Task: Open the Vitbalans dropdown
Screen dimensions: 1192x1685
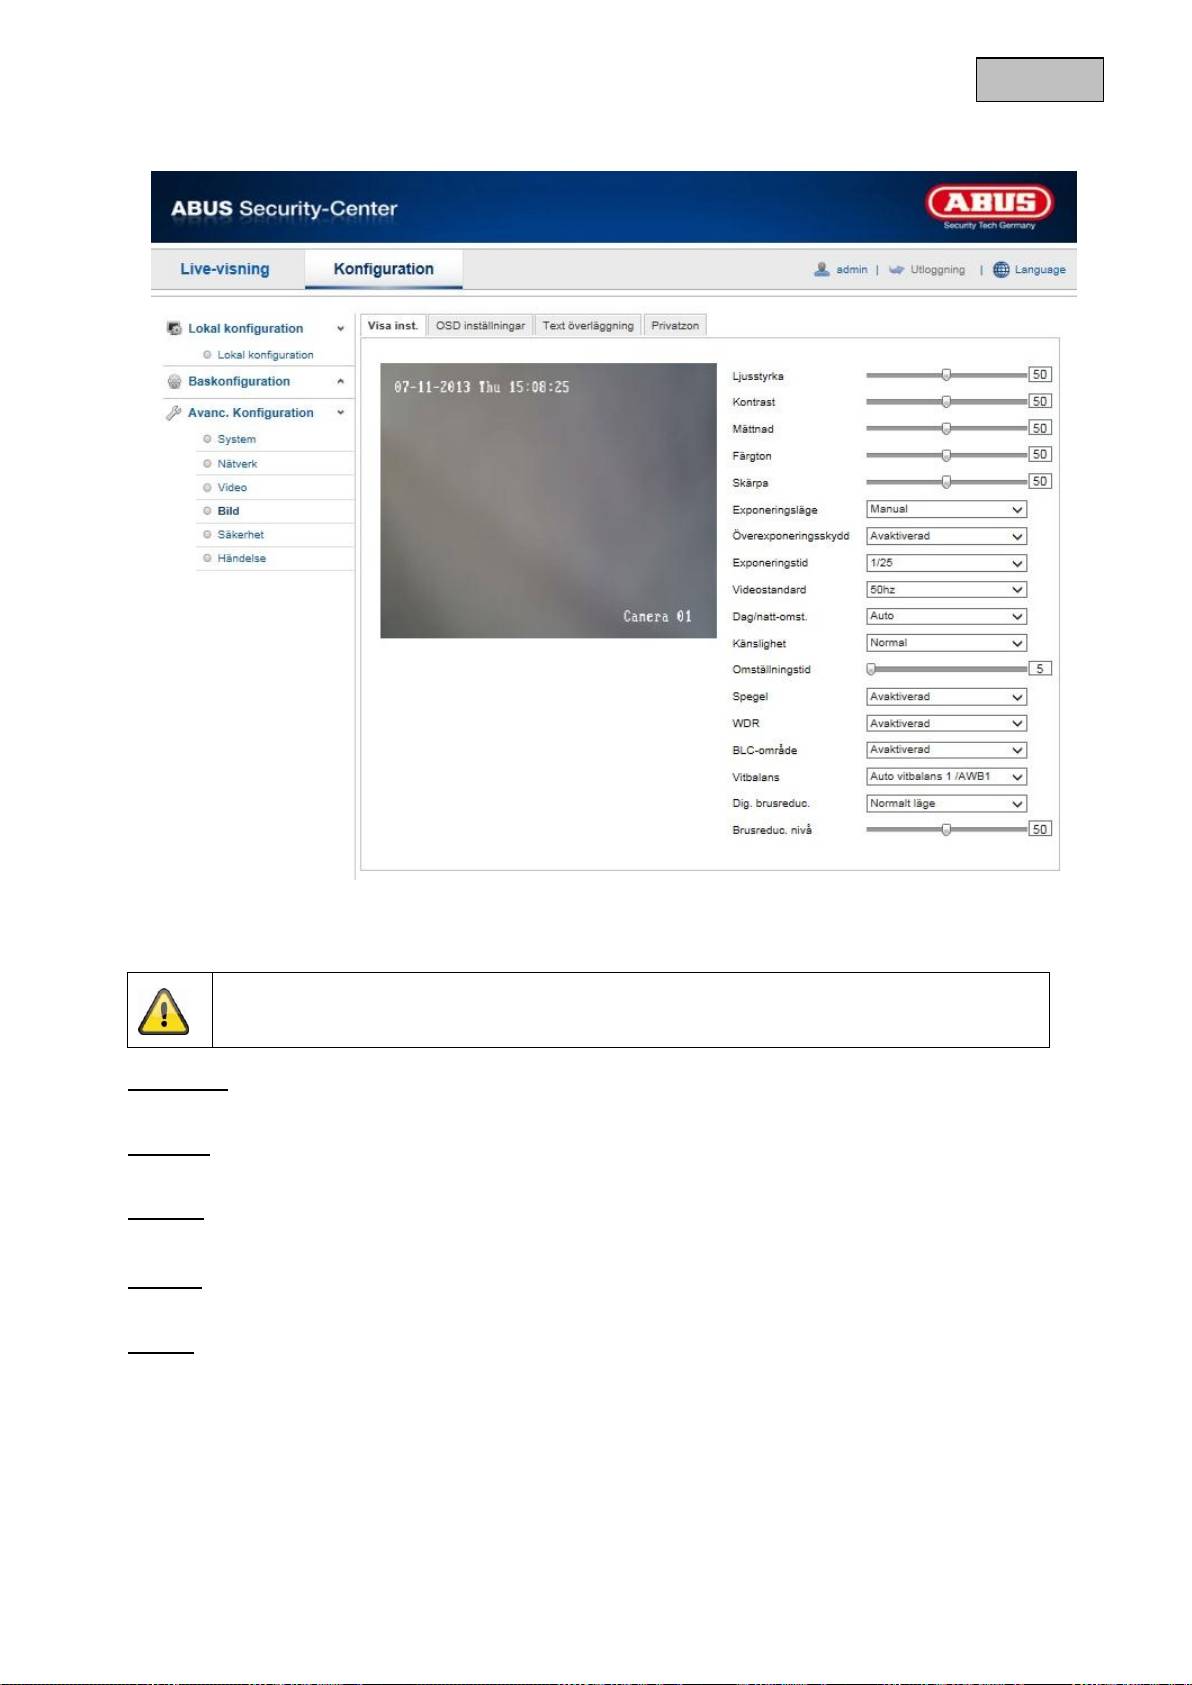Action: coord(946,777)
